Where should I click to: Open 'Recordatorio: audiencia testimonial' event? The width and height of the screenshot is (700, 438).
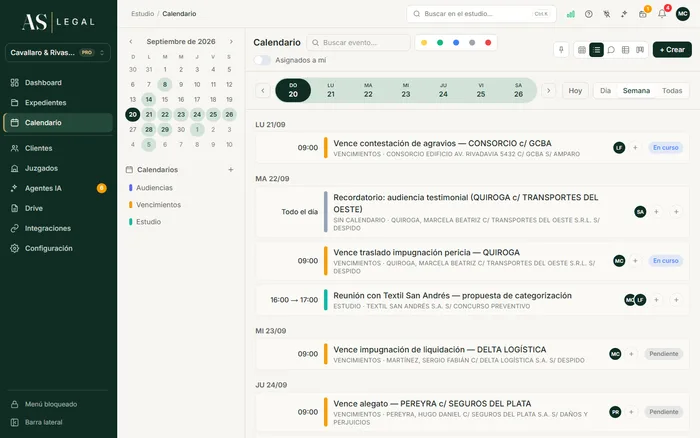pyautogui.click(x=472, y=212)
